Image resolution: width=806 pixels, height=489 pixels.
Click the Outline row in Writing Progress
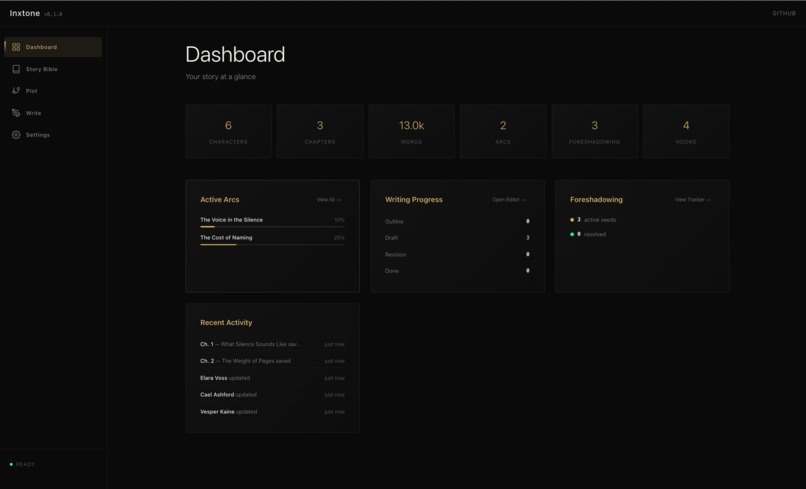[457, 222]
